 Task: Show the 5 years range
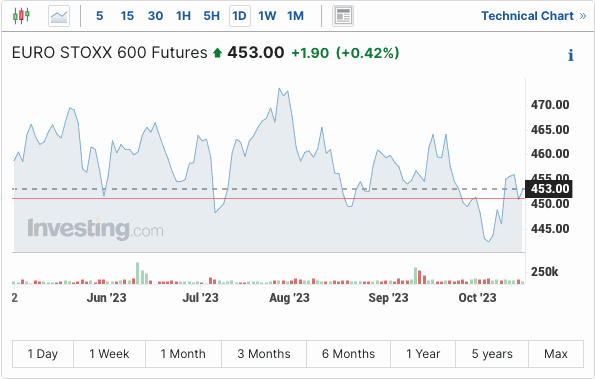[492, 354]
